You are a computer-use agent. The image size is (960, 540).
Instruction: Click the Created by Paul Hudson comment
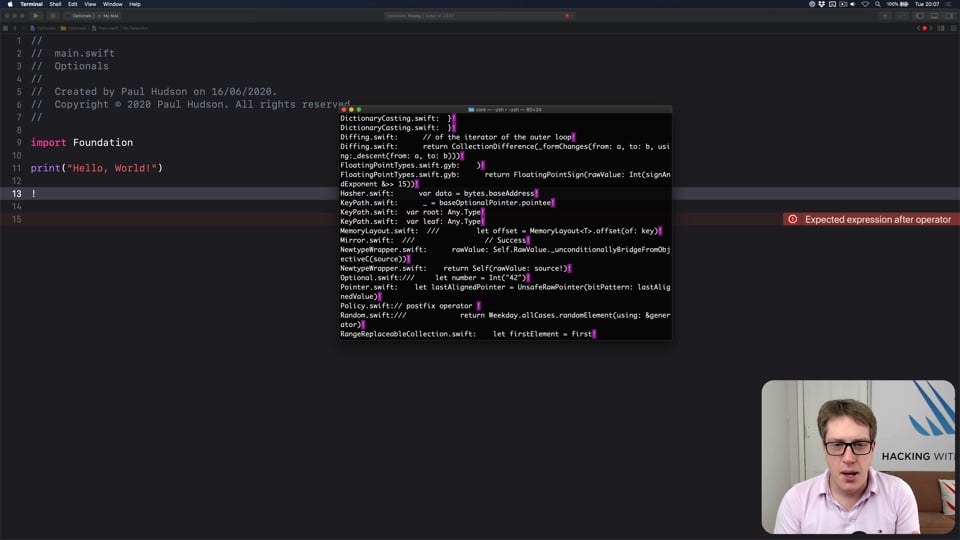(154, 91)
